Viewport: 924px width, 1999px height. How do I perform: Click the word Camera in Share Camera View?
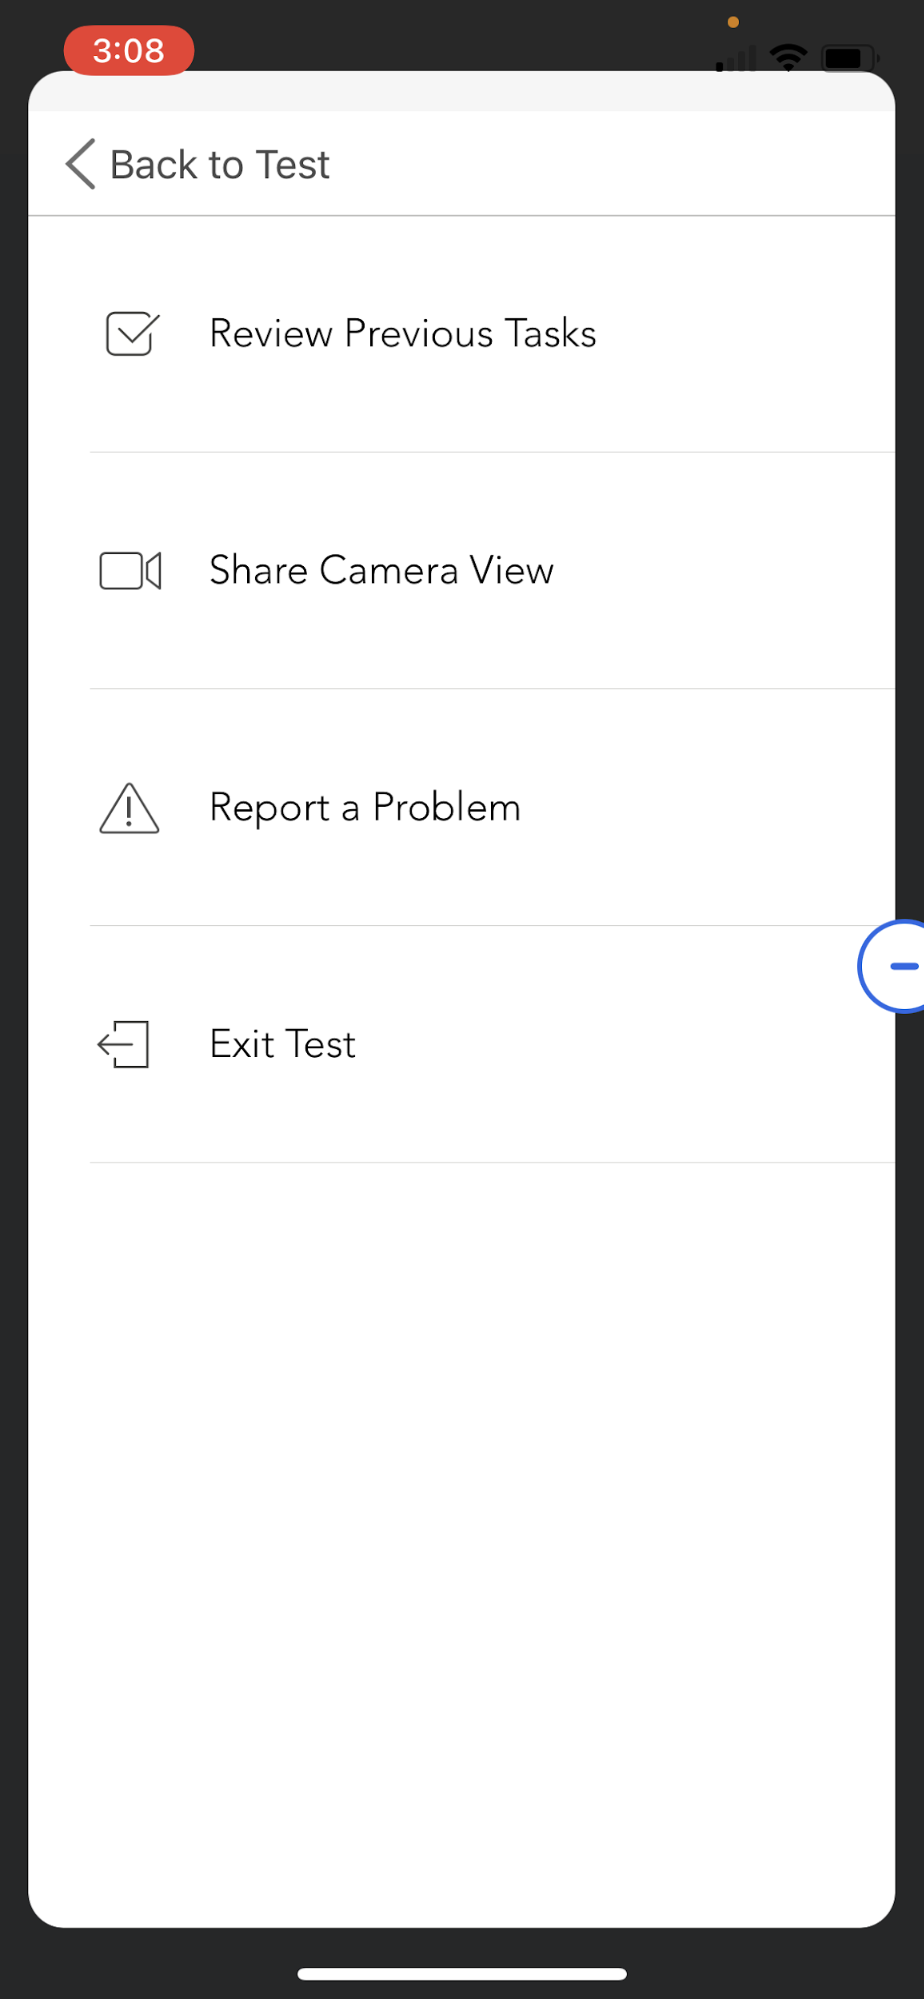[389, 571]
